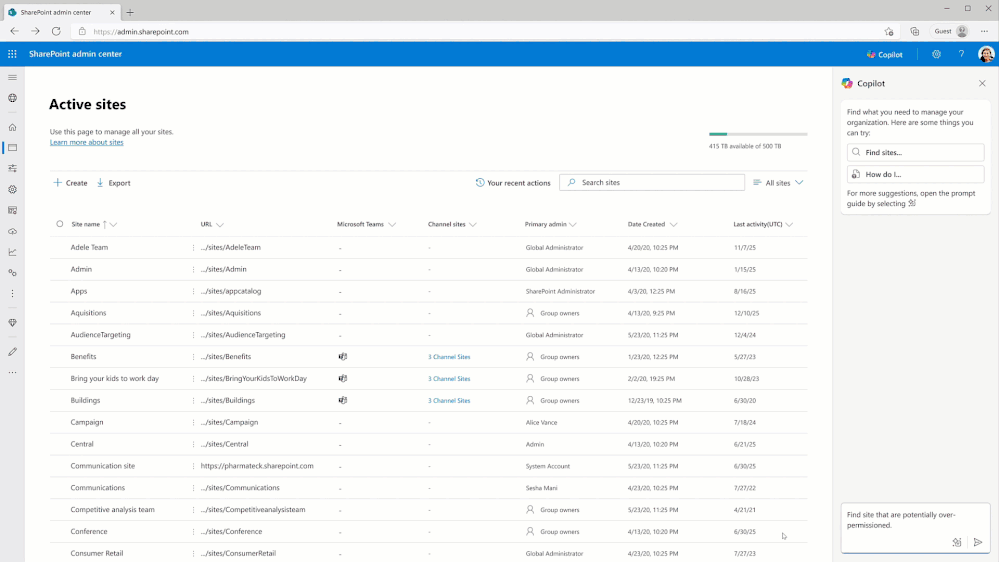Expand the Channel sites column filter
The width and height of the screenshot is (999, 562).
click(473, 224)
